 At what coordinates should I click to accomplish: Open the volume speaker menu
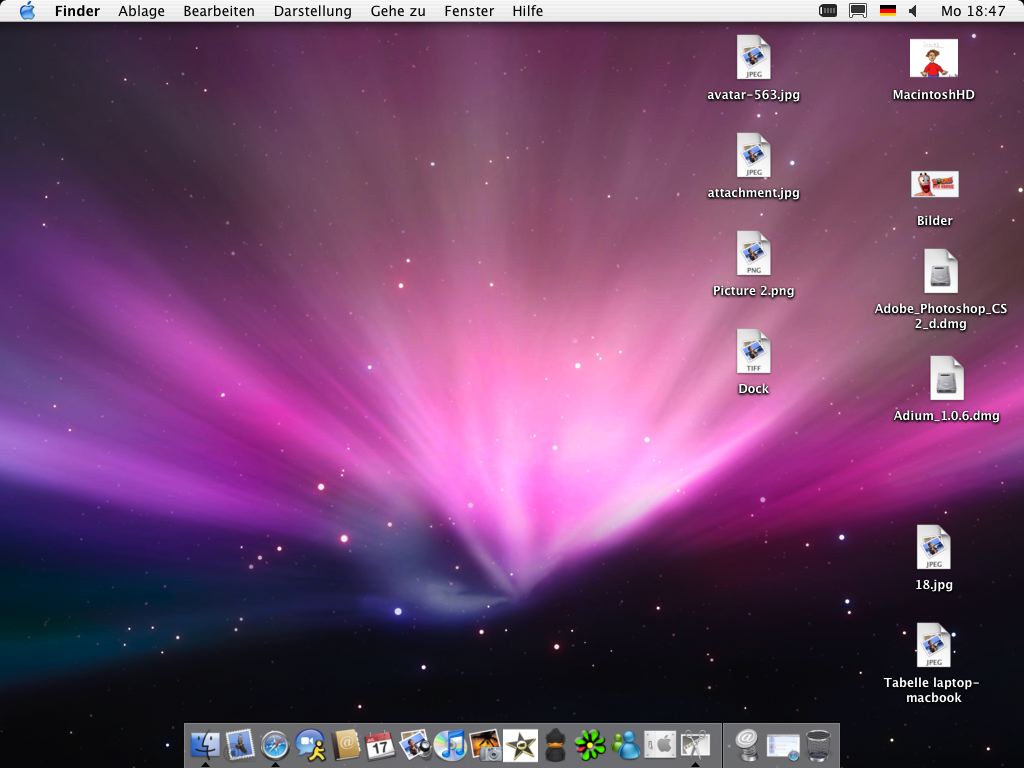[x=913, y=11]
